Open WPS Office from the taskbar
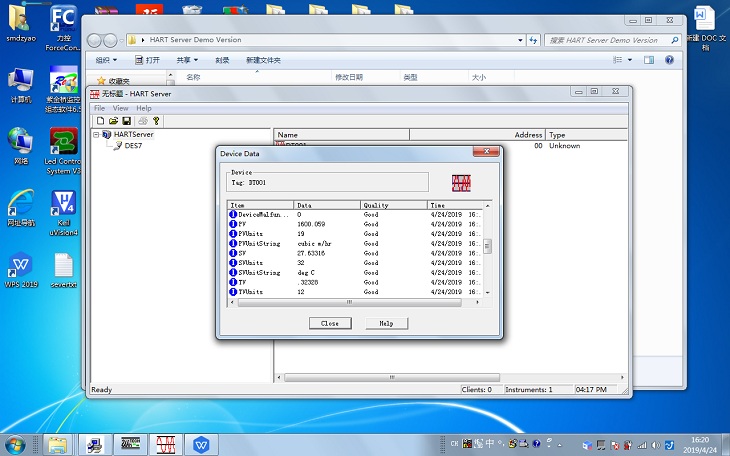Viewport: 730px width, 456px height. point(202,443)
